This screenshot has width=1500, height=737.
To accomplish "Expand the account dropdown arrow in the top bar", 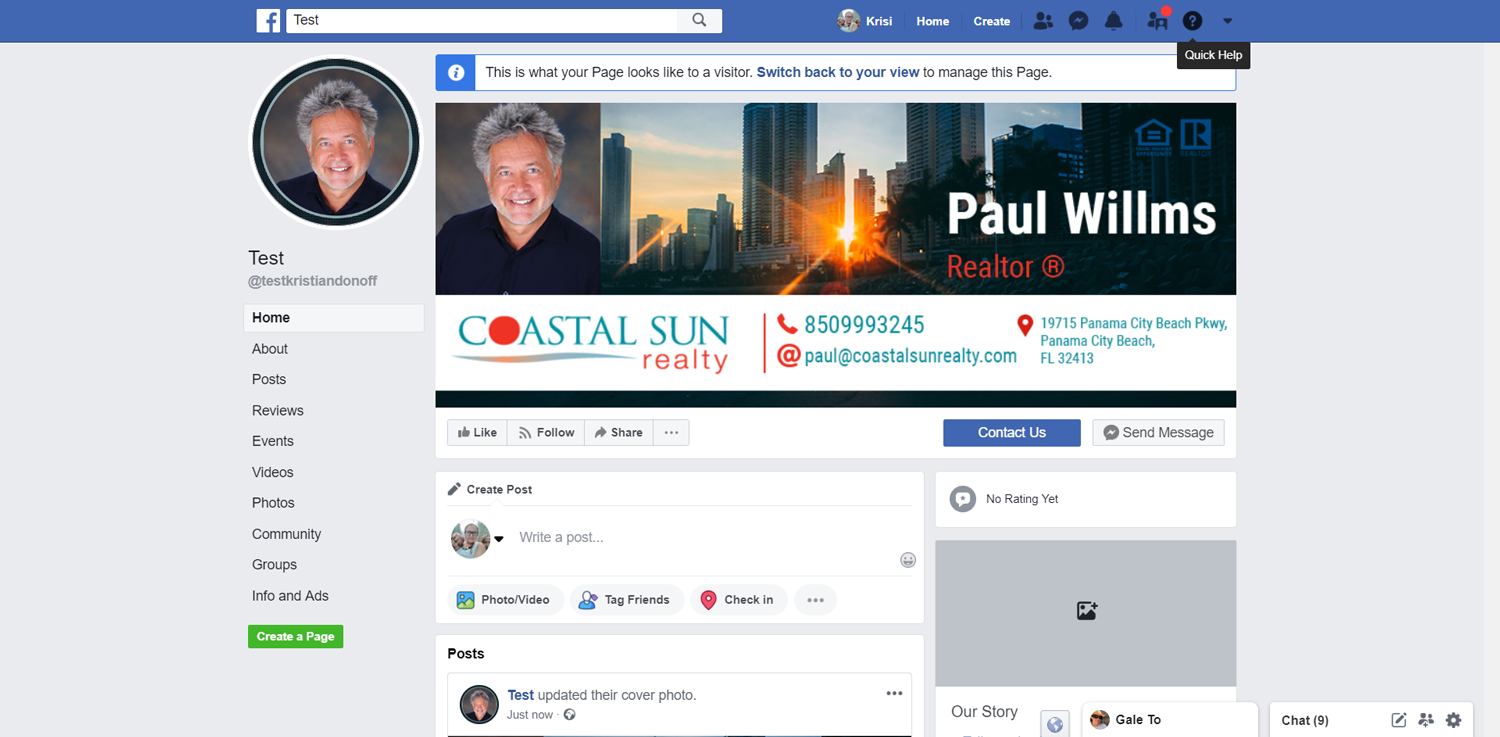I will [1227, 20].
